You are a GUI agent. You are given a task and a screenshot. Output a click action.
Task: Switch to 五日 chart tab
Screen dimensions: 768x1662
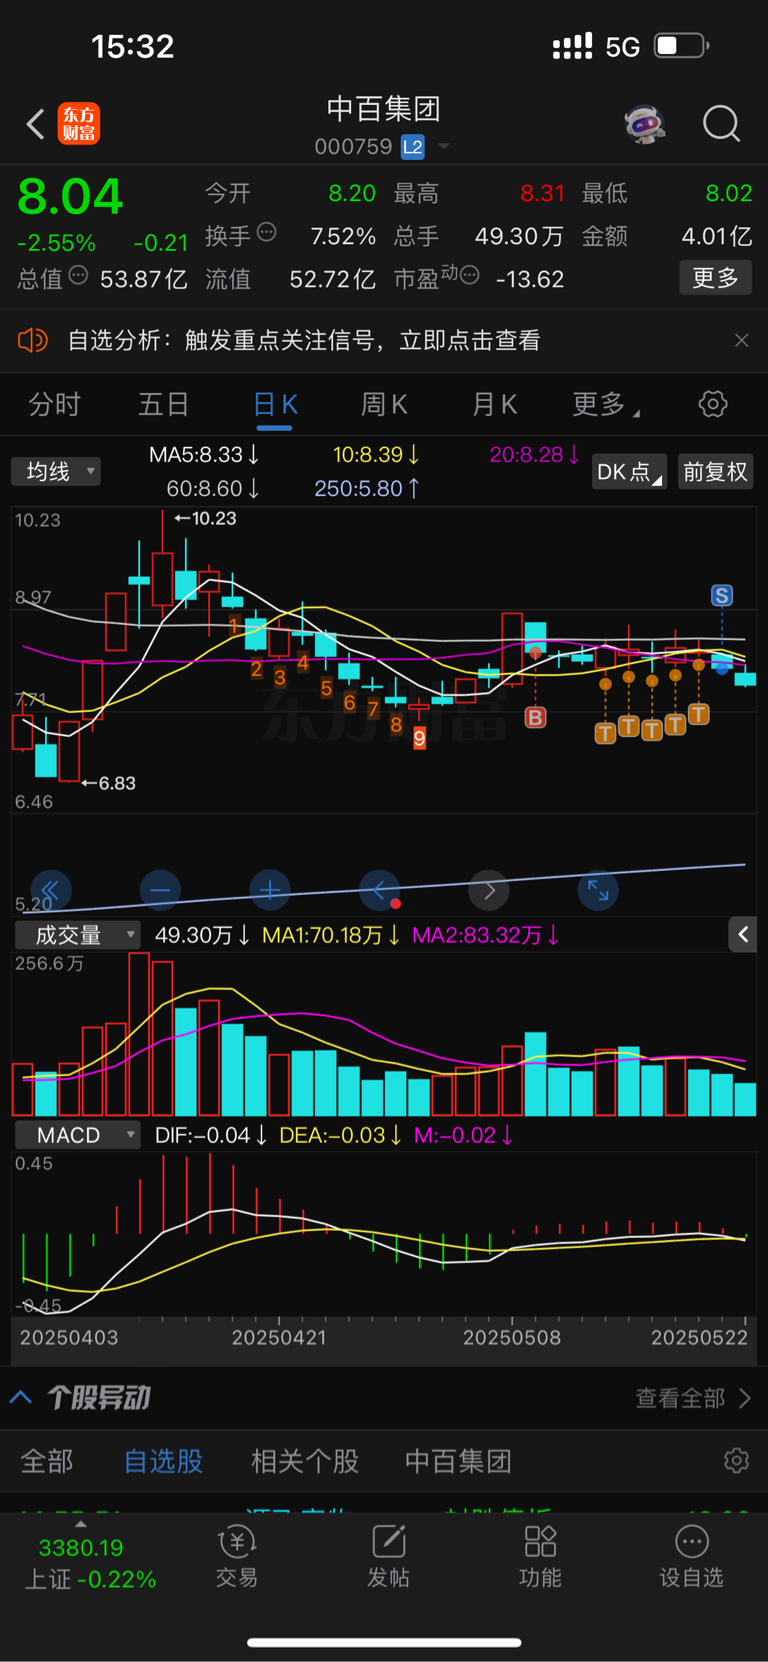point(163,404)
